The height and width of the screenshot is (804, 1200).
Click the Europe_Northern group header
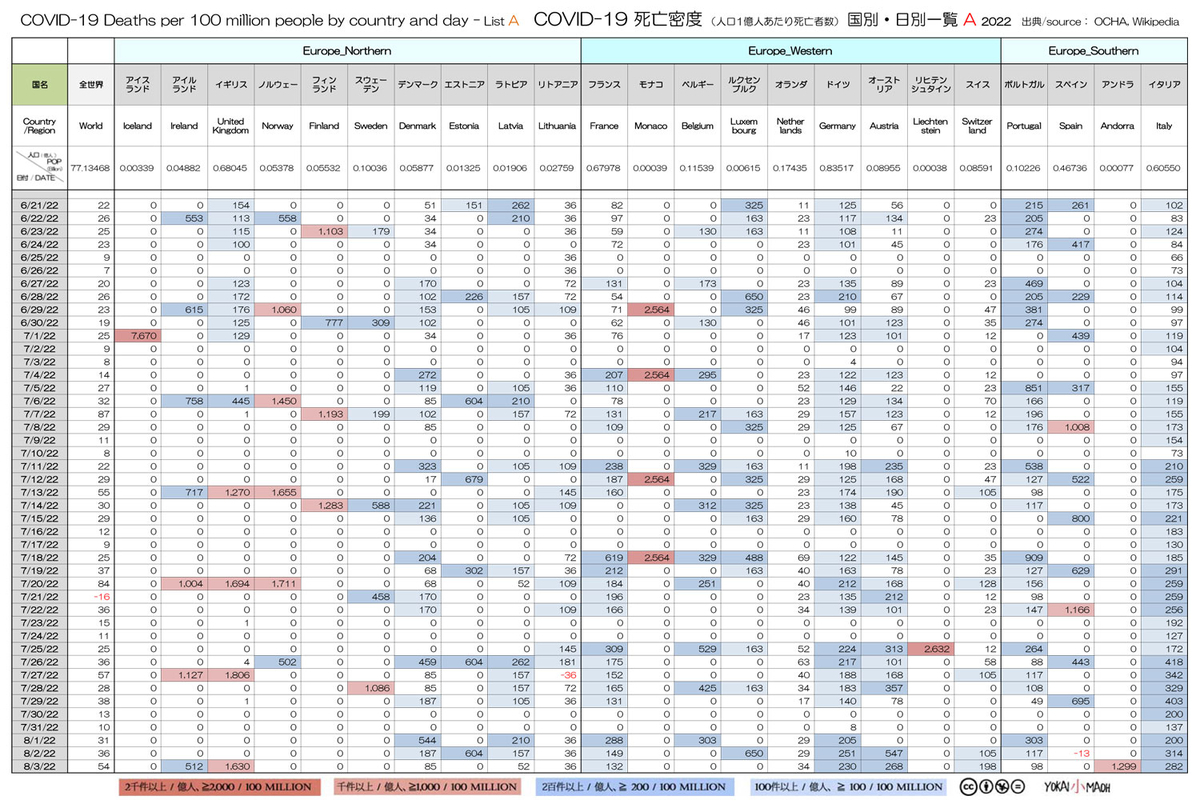[x=347, y=50]
